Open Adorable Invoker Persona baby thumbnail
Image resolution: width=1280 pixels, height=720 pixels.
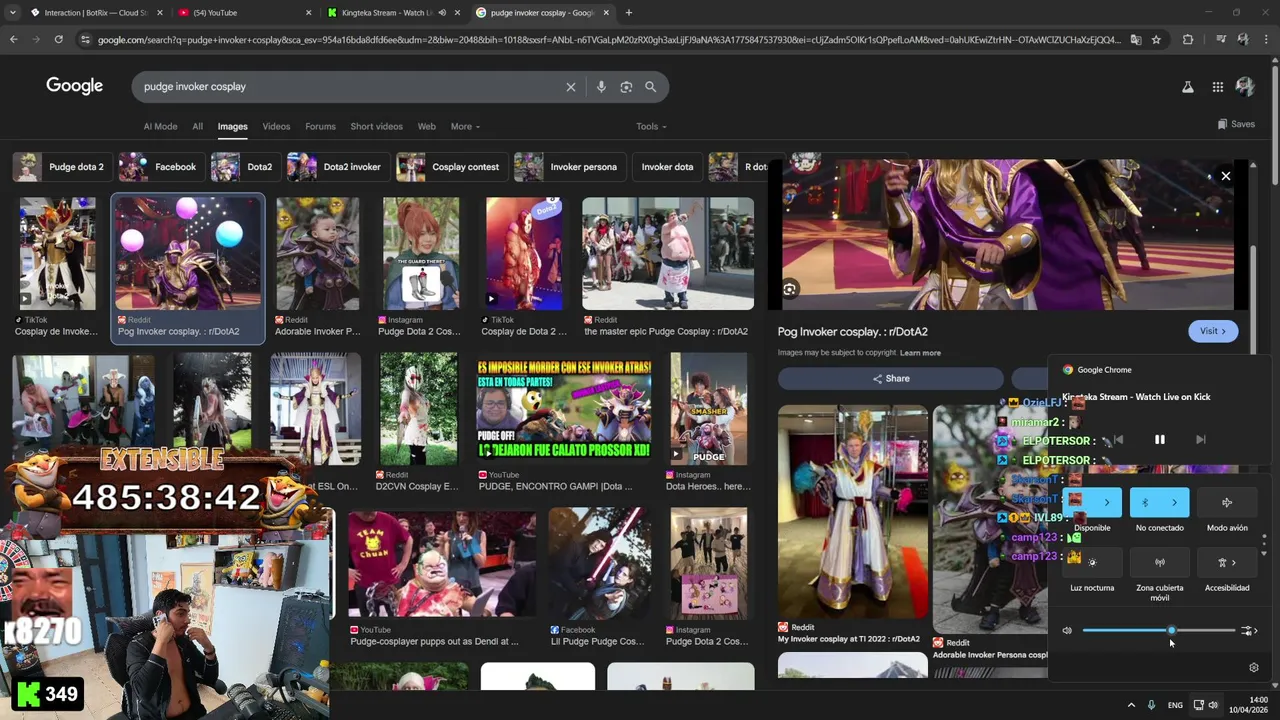click(x=317, y=254)
